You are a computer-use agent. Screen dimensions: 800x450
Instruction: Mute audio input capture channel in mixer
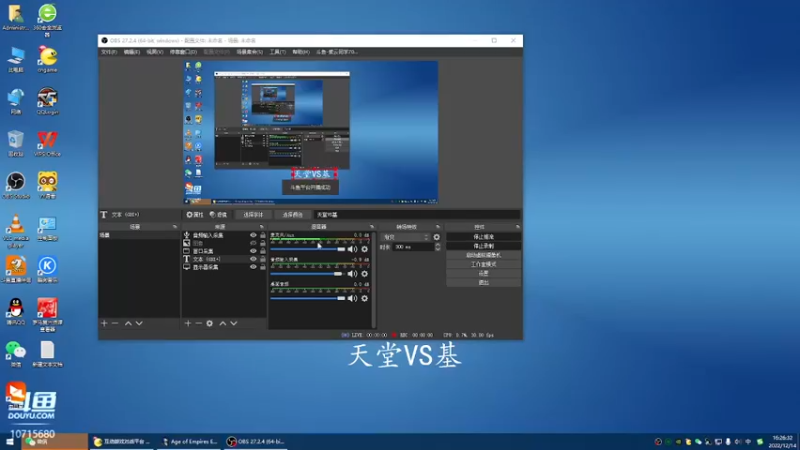point(352,274)
